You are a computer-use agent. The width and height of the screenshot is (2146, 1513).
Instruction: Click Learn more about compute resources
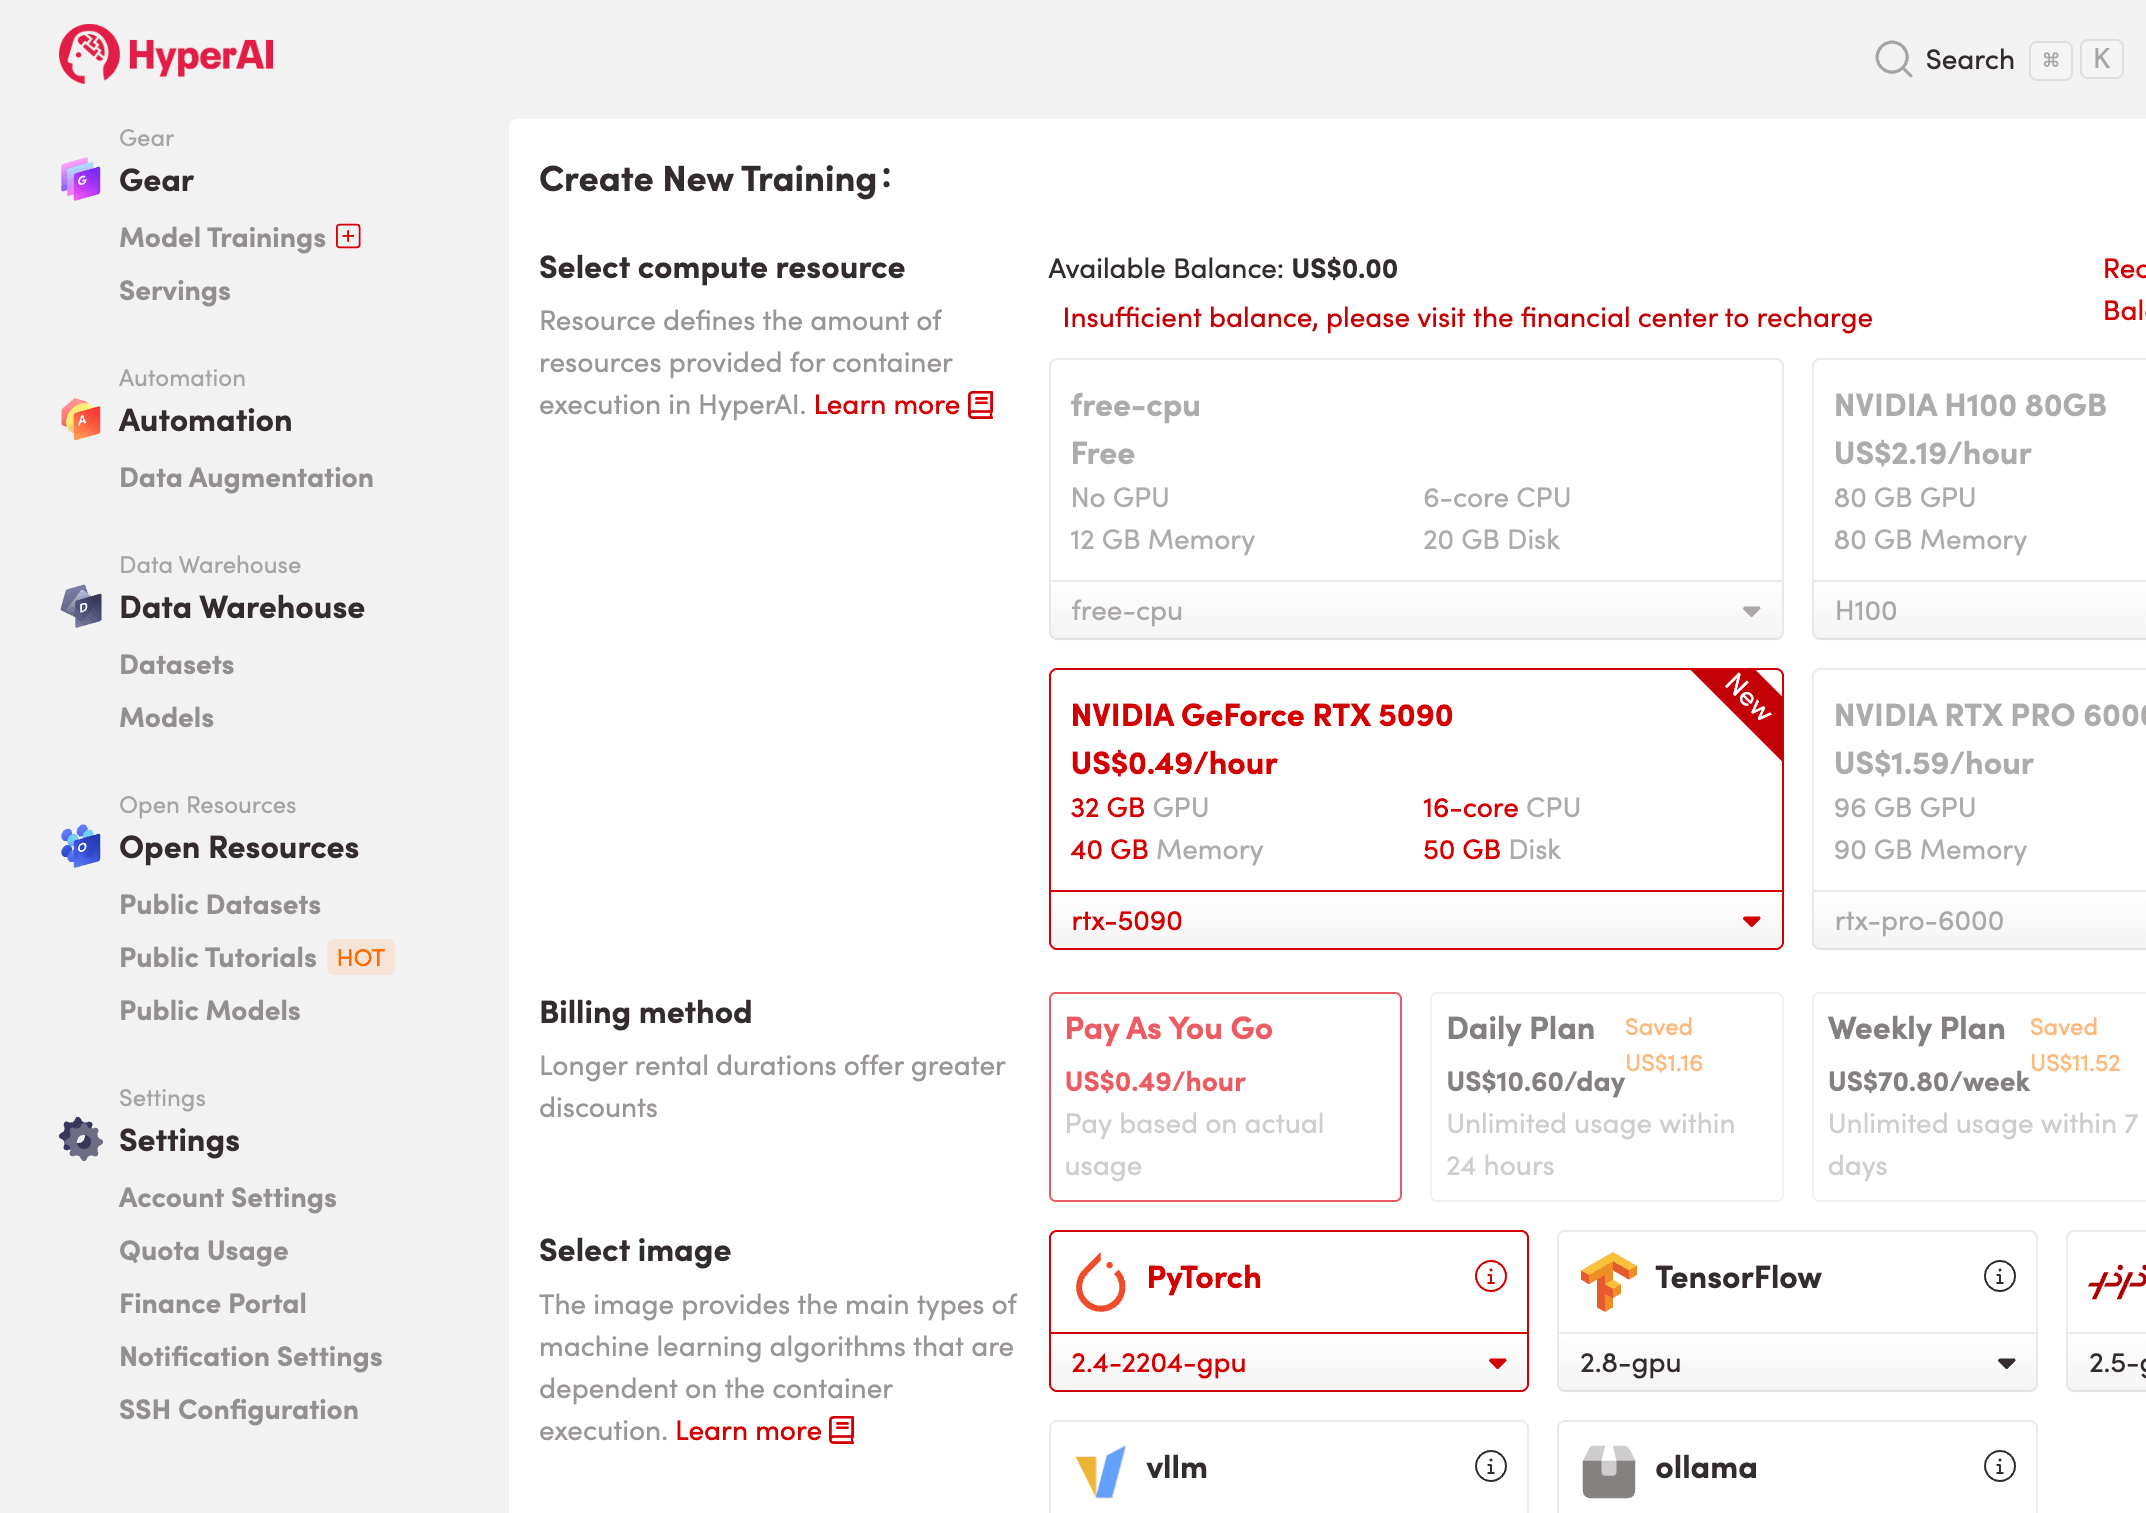(888, 404)
